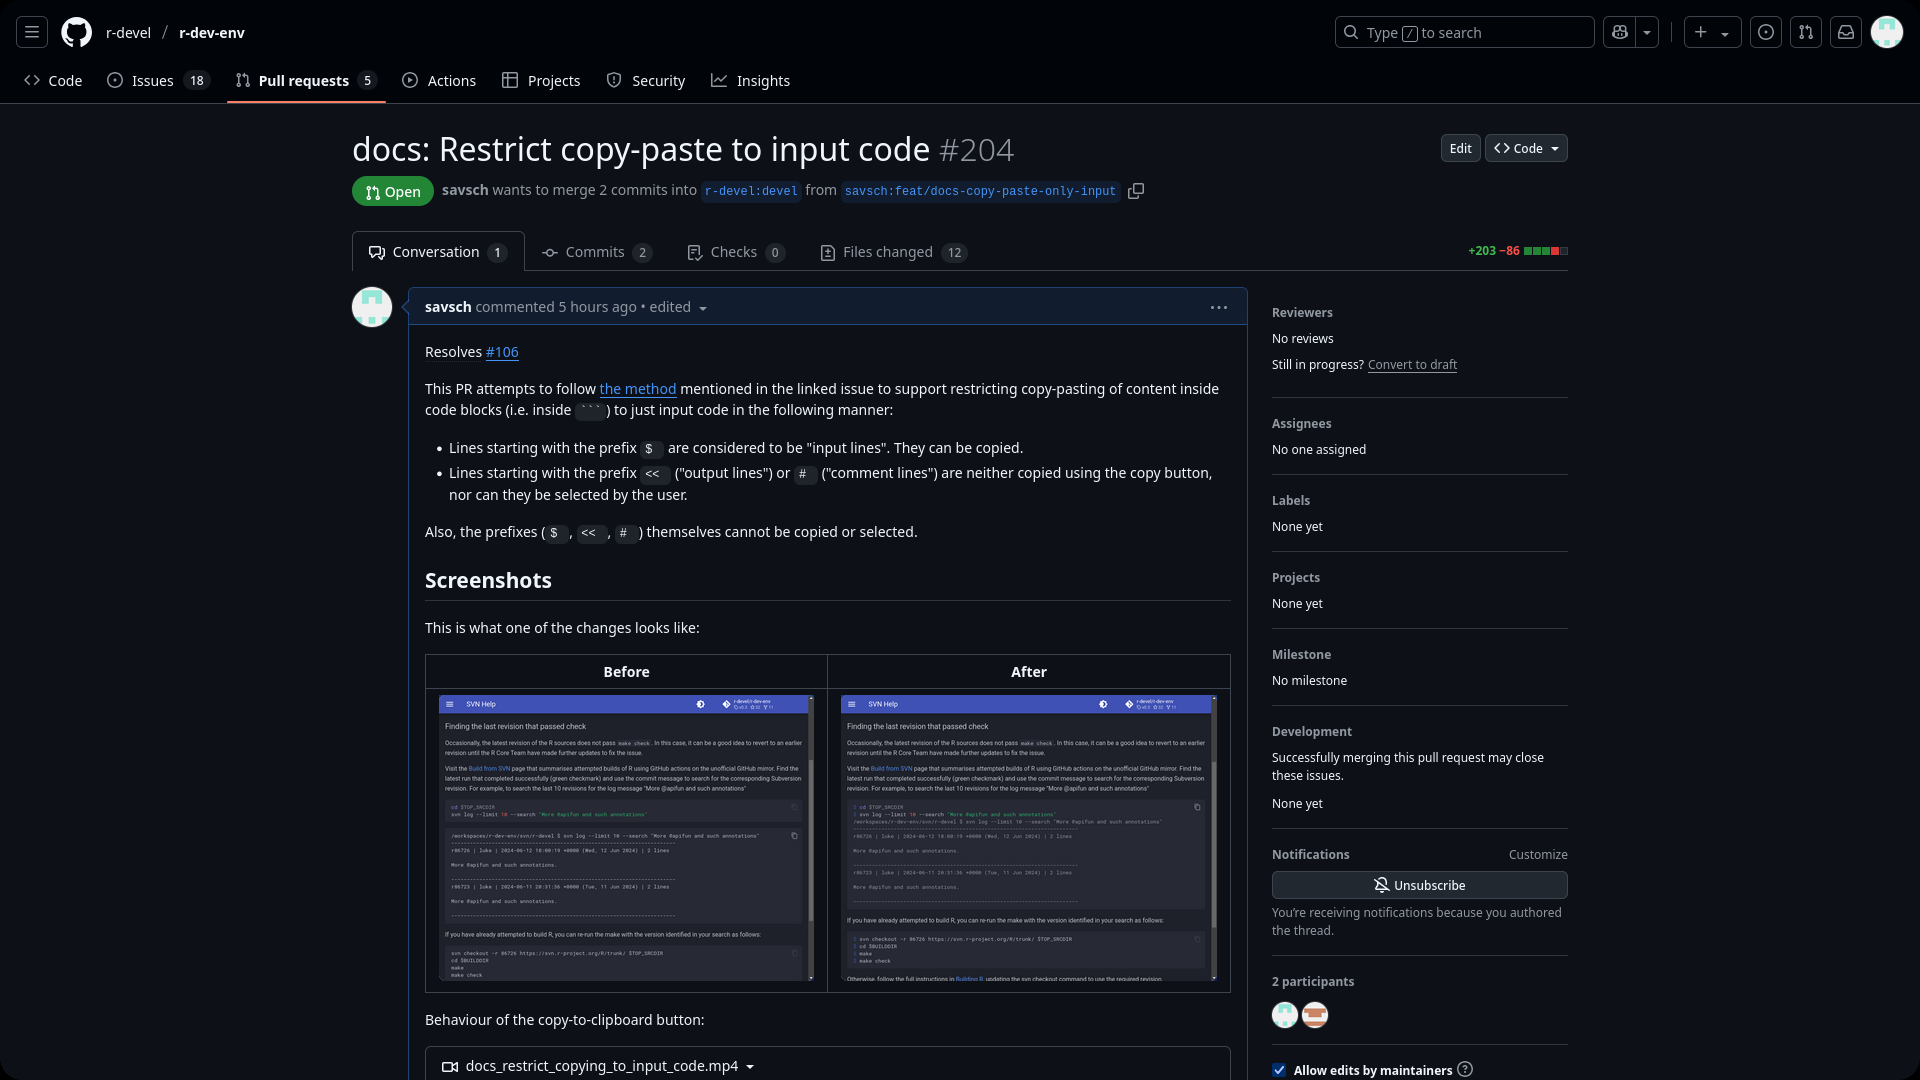
Task: Open help icon beside Allow edits by maintainers
Action: (1465, 1070)
